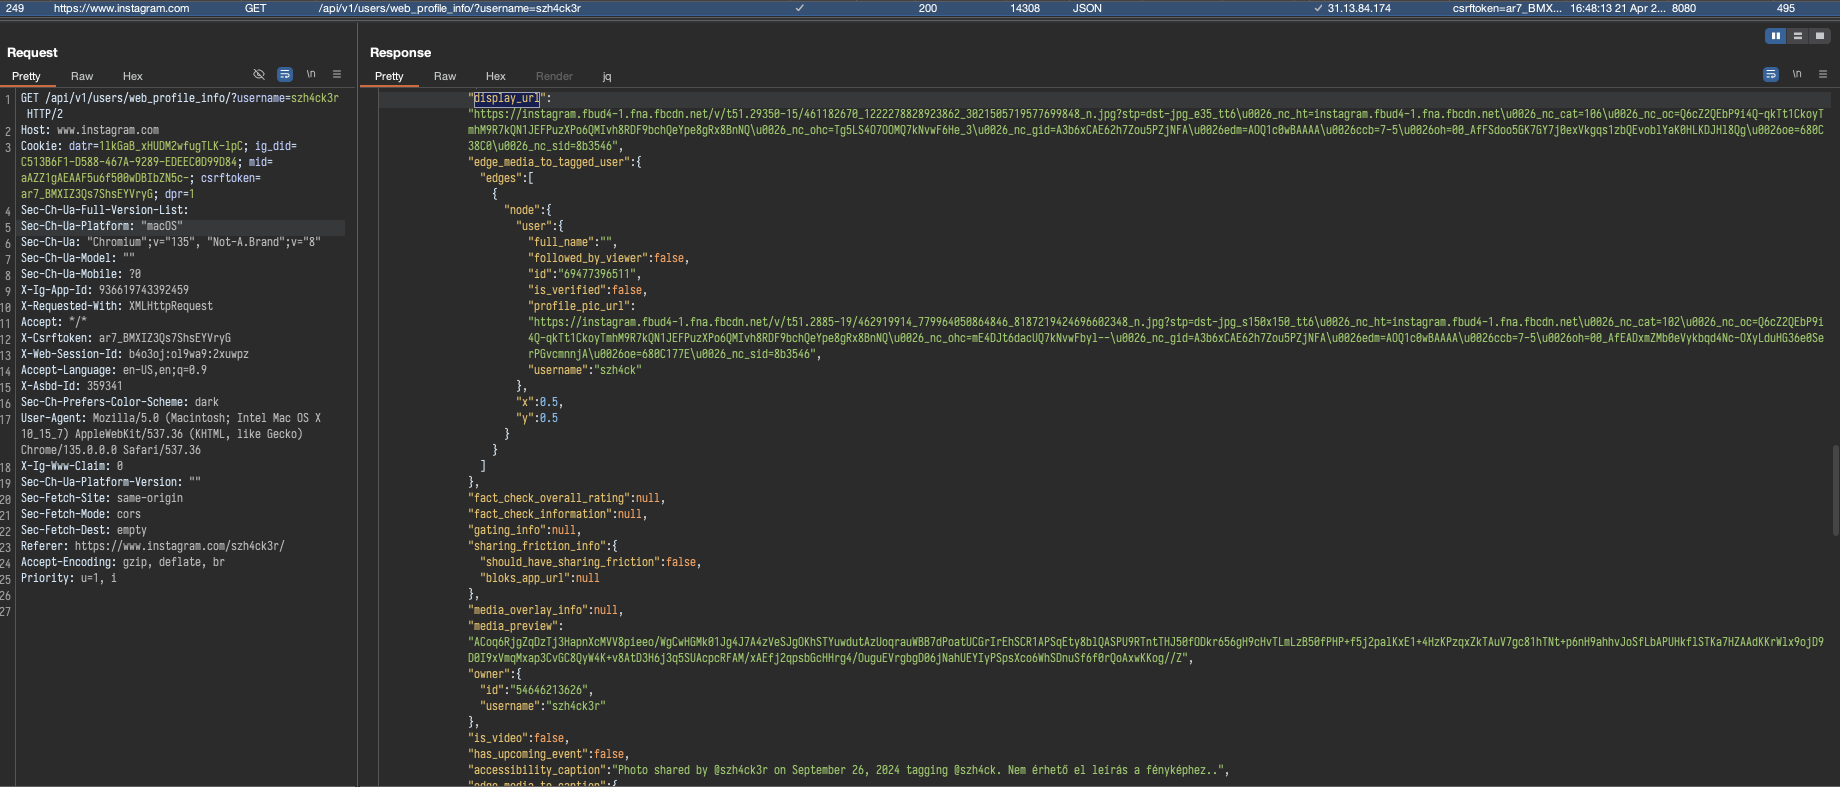
Task: Click the X-Asbd-Id: 359341 header
Action: [x=72, y=386]
